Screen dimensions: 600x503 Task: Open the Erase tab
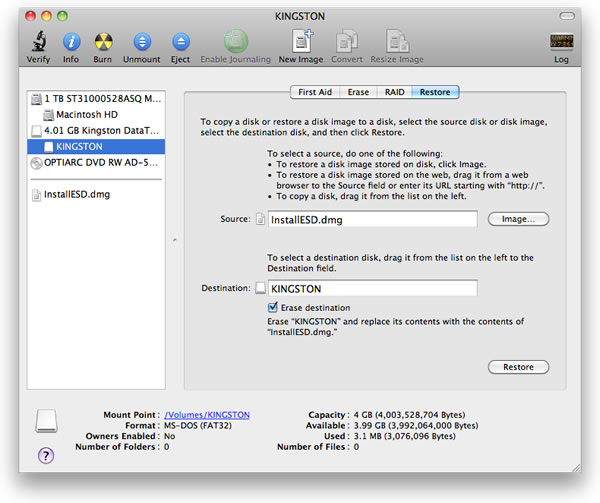click(x=358, y=92)
